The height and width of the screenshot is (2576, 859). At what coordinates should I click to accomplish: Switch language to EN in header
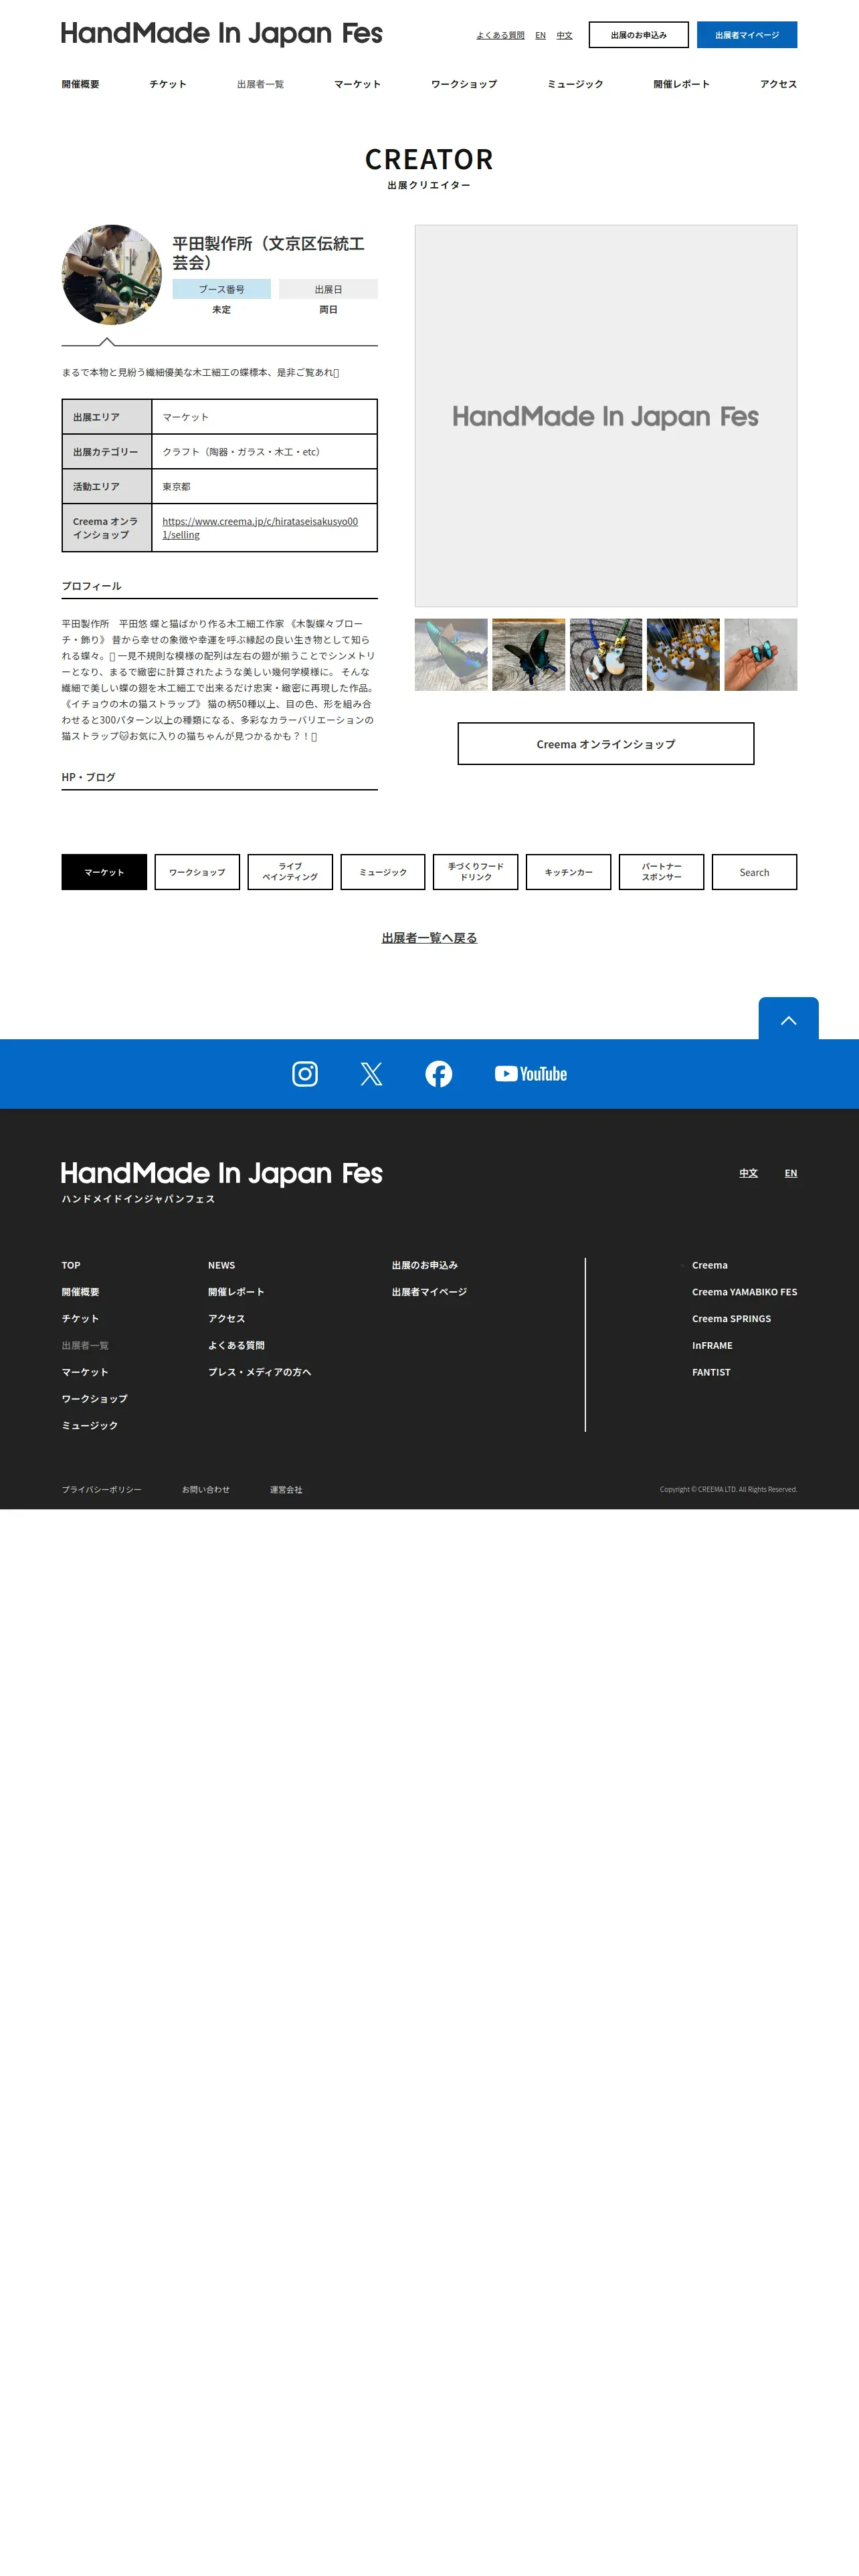point(540,35)
